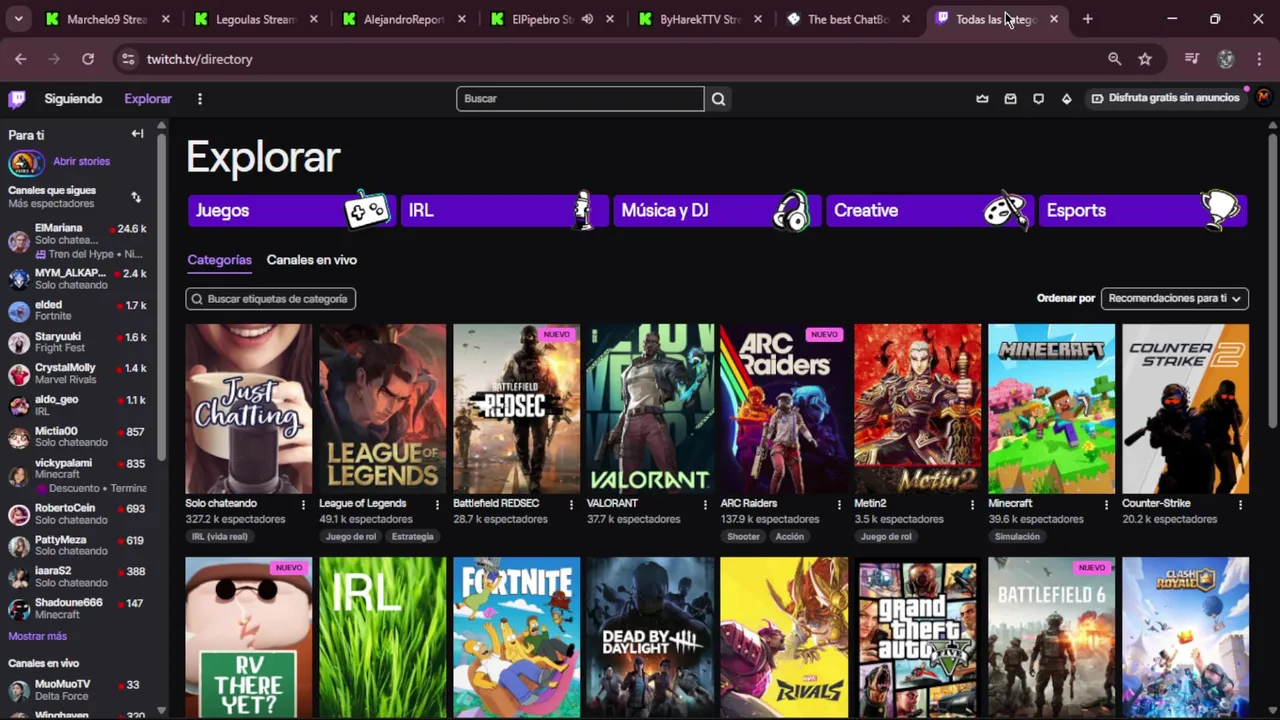
Task: Select IRL (vida real) tag
Action: (219, 536)
